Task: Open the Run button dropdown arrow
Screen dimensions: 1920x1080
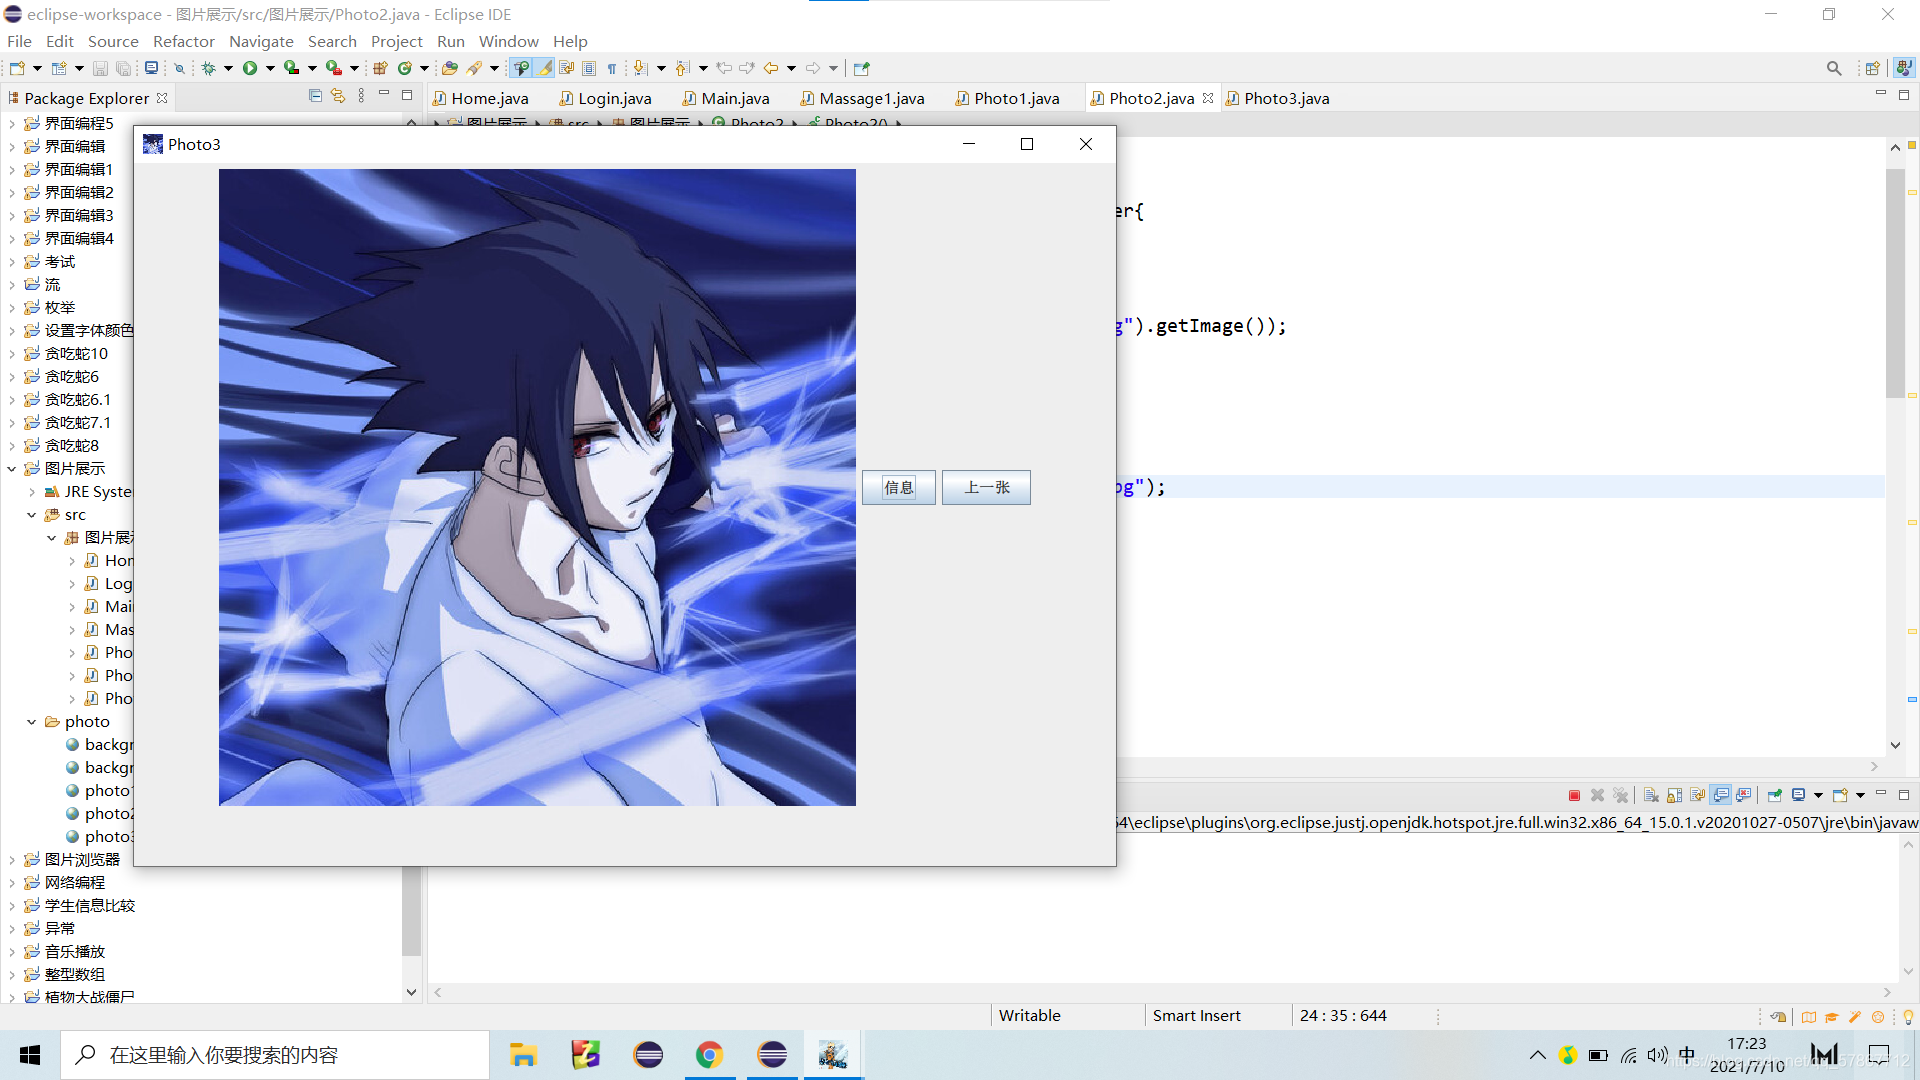Action: (270, 68)
